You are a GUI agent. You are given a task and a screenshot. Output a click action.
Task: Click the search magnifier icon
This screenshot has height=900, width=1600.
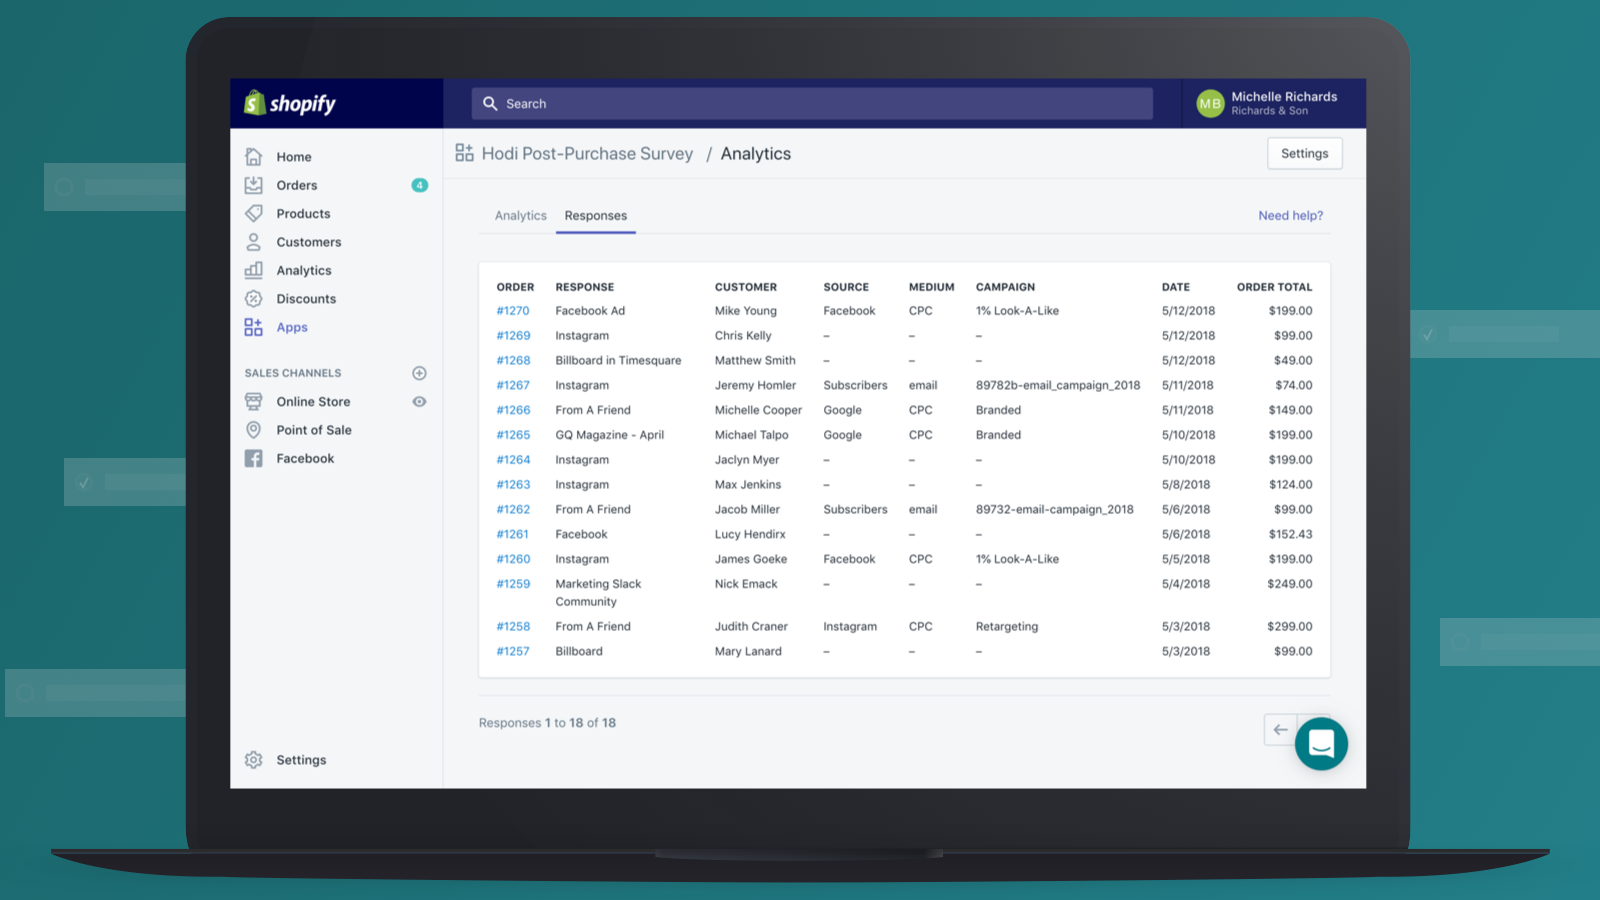(490, 103)
